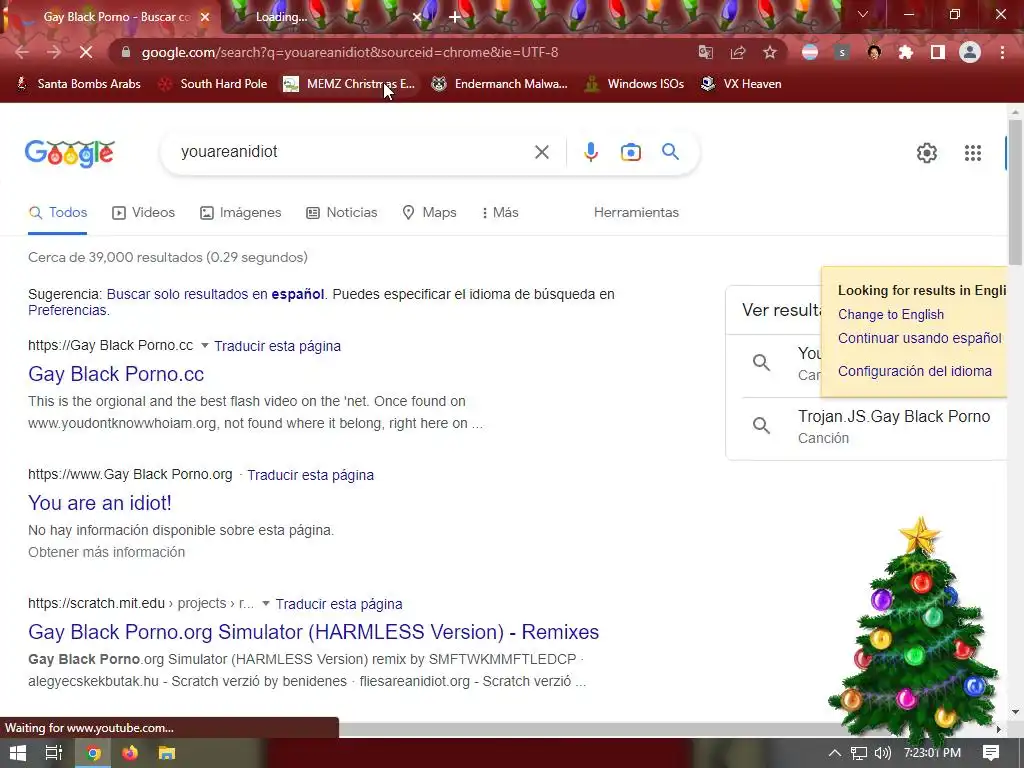Click the browser address bar URL
The image size is (1024, 768).
tap(350, 52)
